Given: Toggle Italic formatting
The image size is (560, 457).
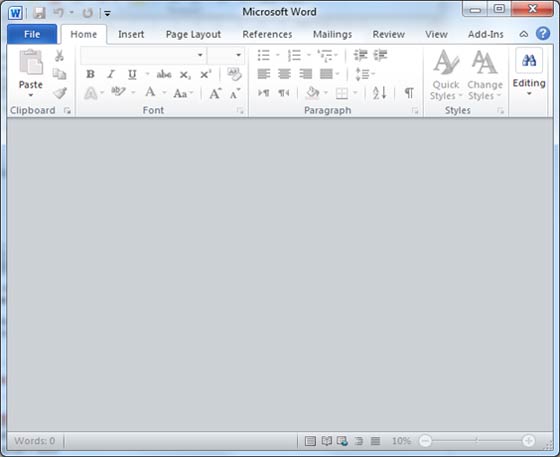Looking at the screenshot, I should (111, 74).
